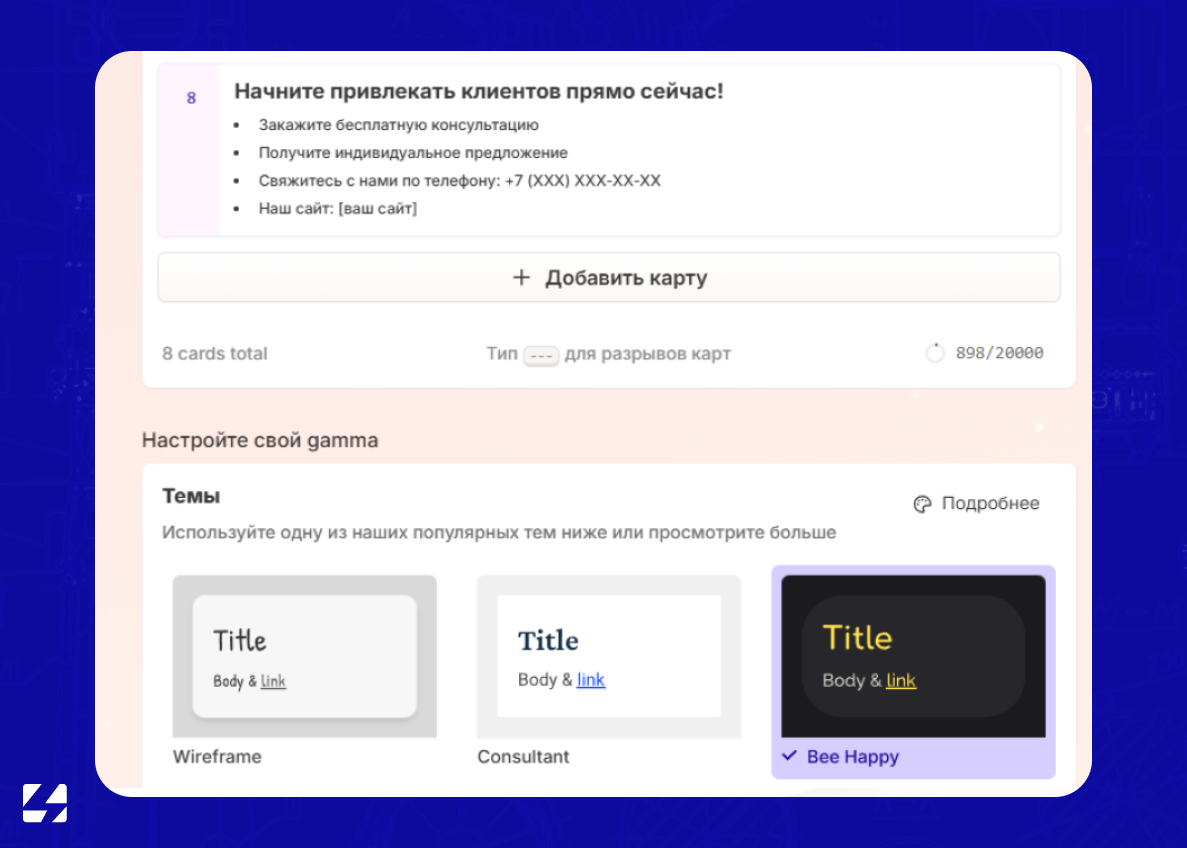The height and width of the screenshot is (848, 1187).
Task: Select the card number 8 handle
Action: coord(190,98)
